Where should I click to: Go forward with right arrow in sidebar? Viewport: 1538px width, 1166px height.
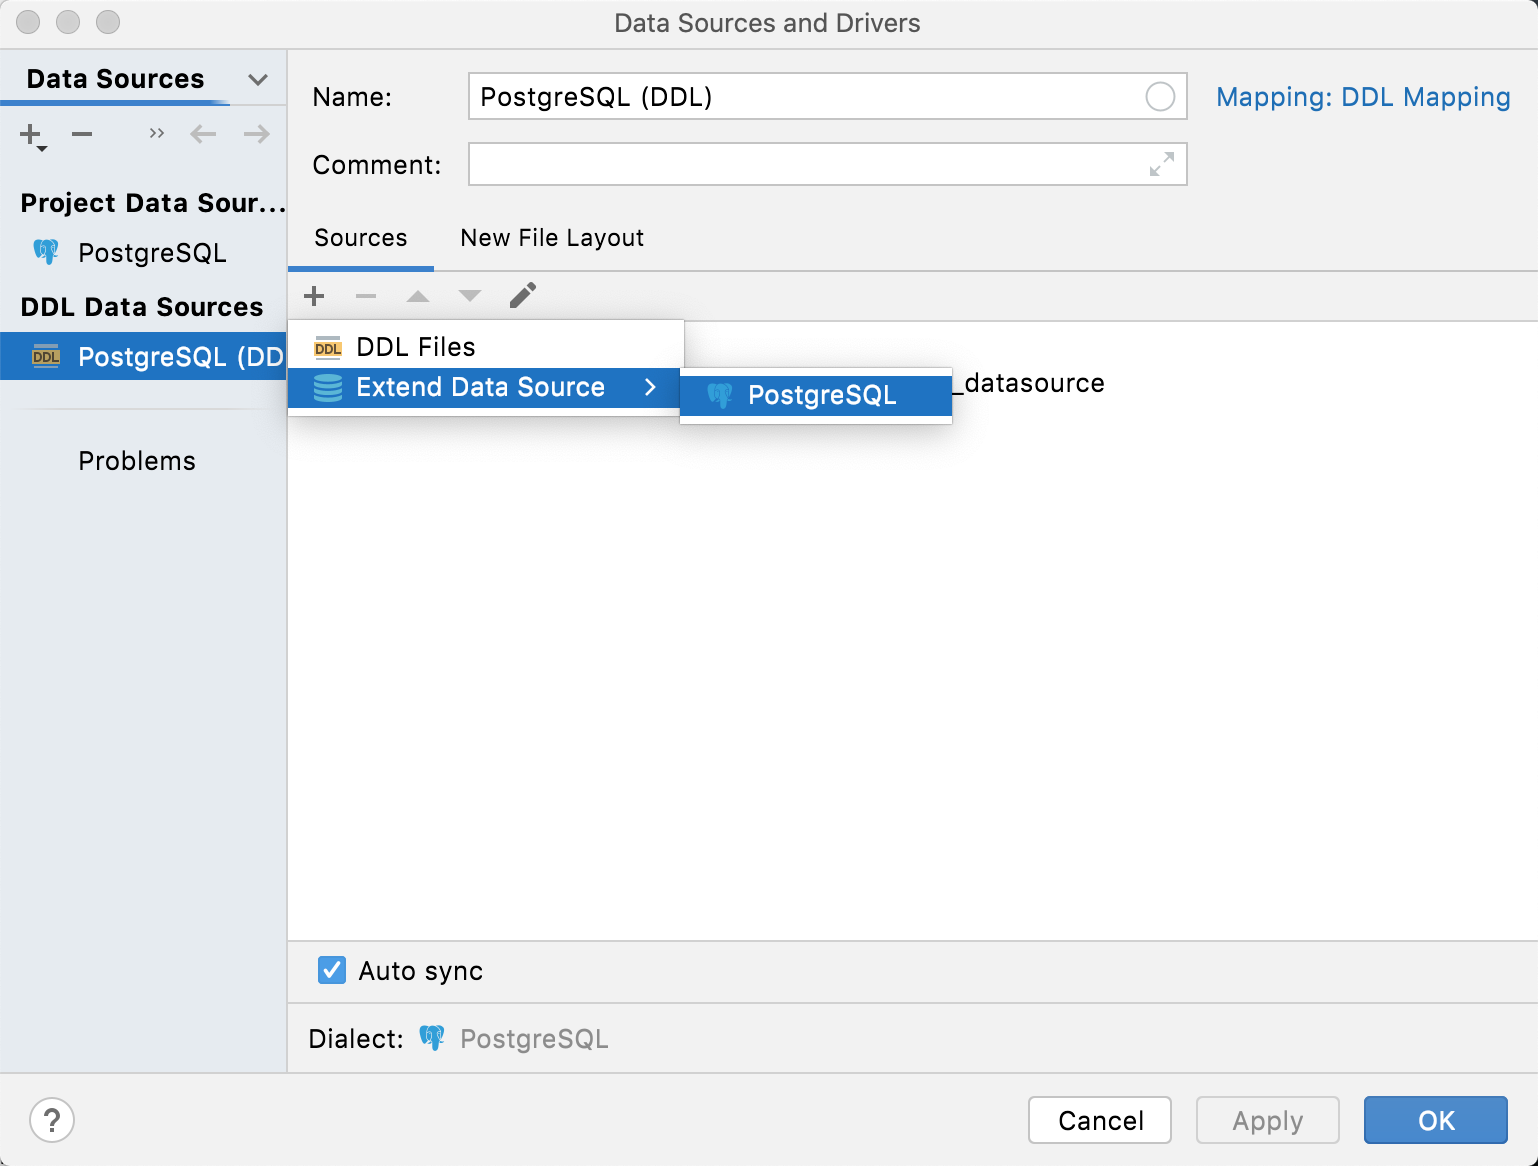[257, 134]
